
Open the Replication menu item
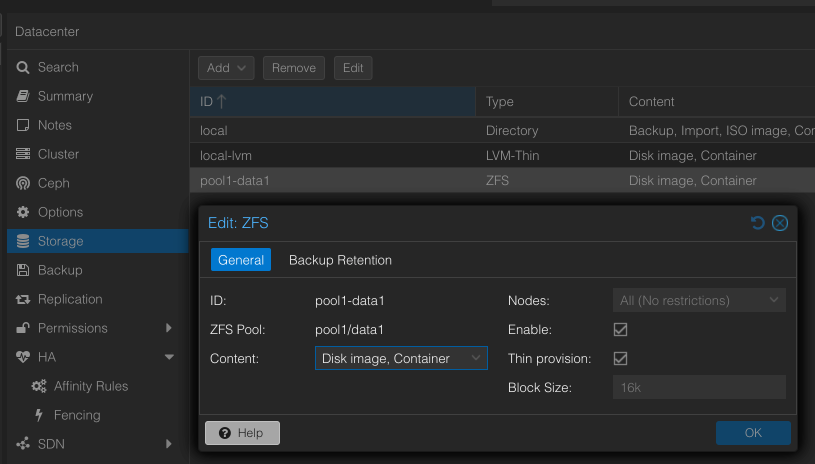click(x=98, y=299)
